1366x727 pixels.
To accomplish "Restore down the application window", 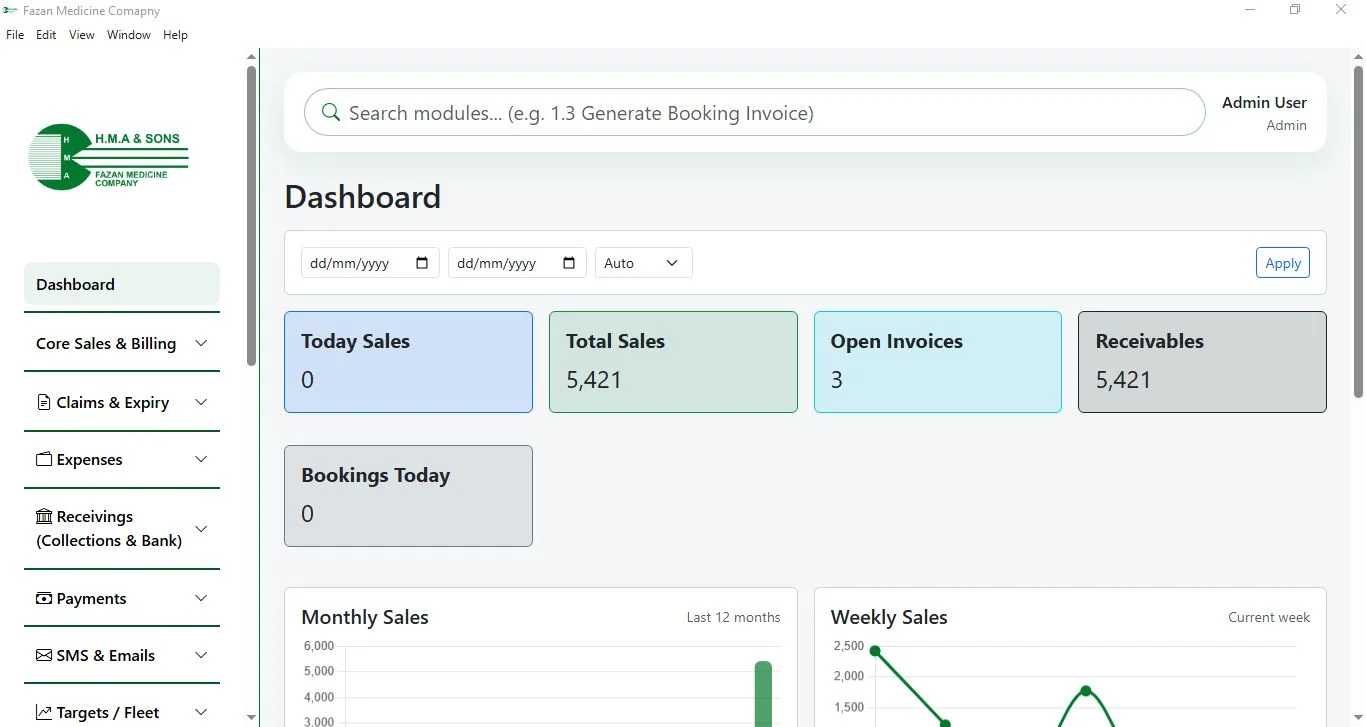I will (1295, 10).
